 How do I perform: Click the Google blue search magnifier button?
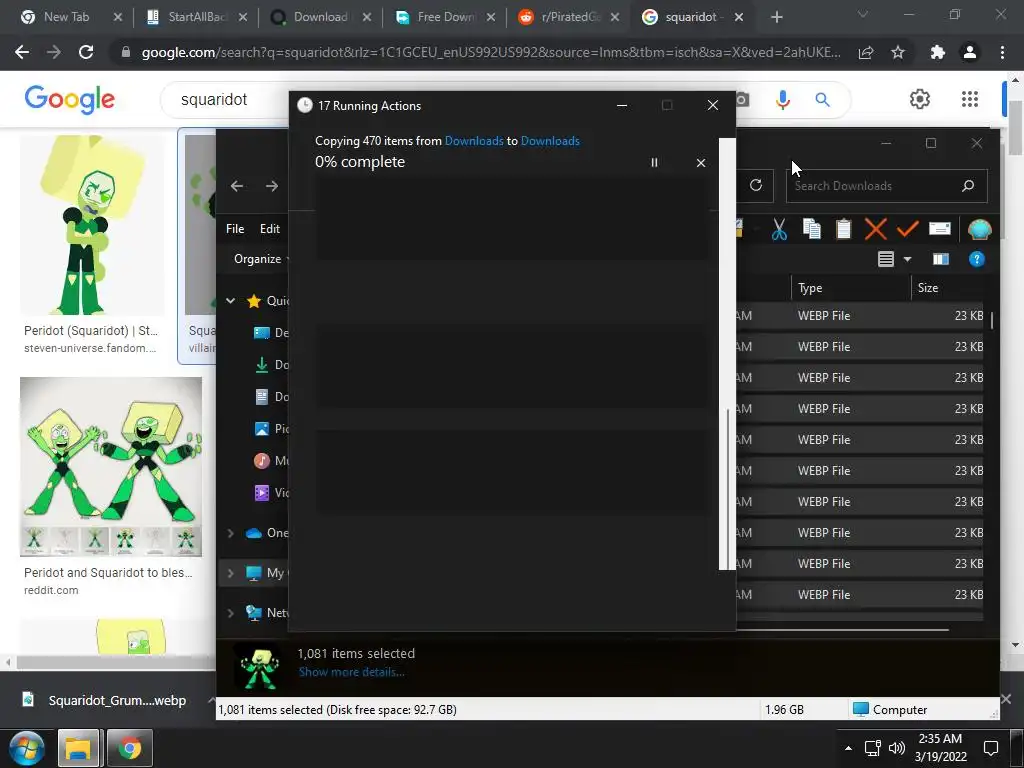coord(822,99)
